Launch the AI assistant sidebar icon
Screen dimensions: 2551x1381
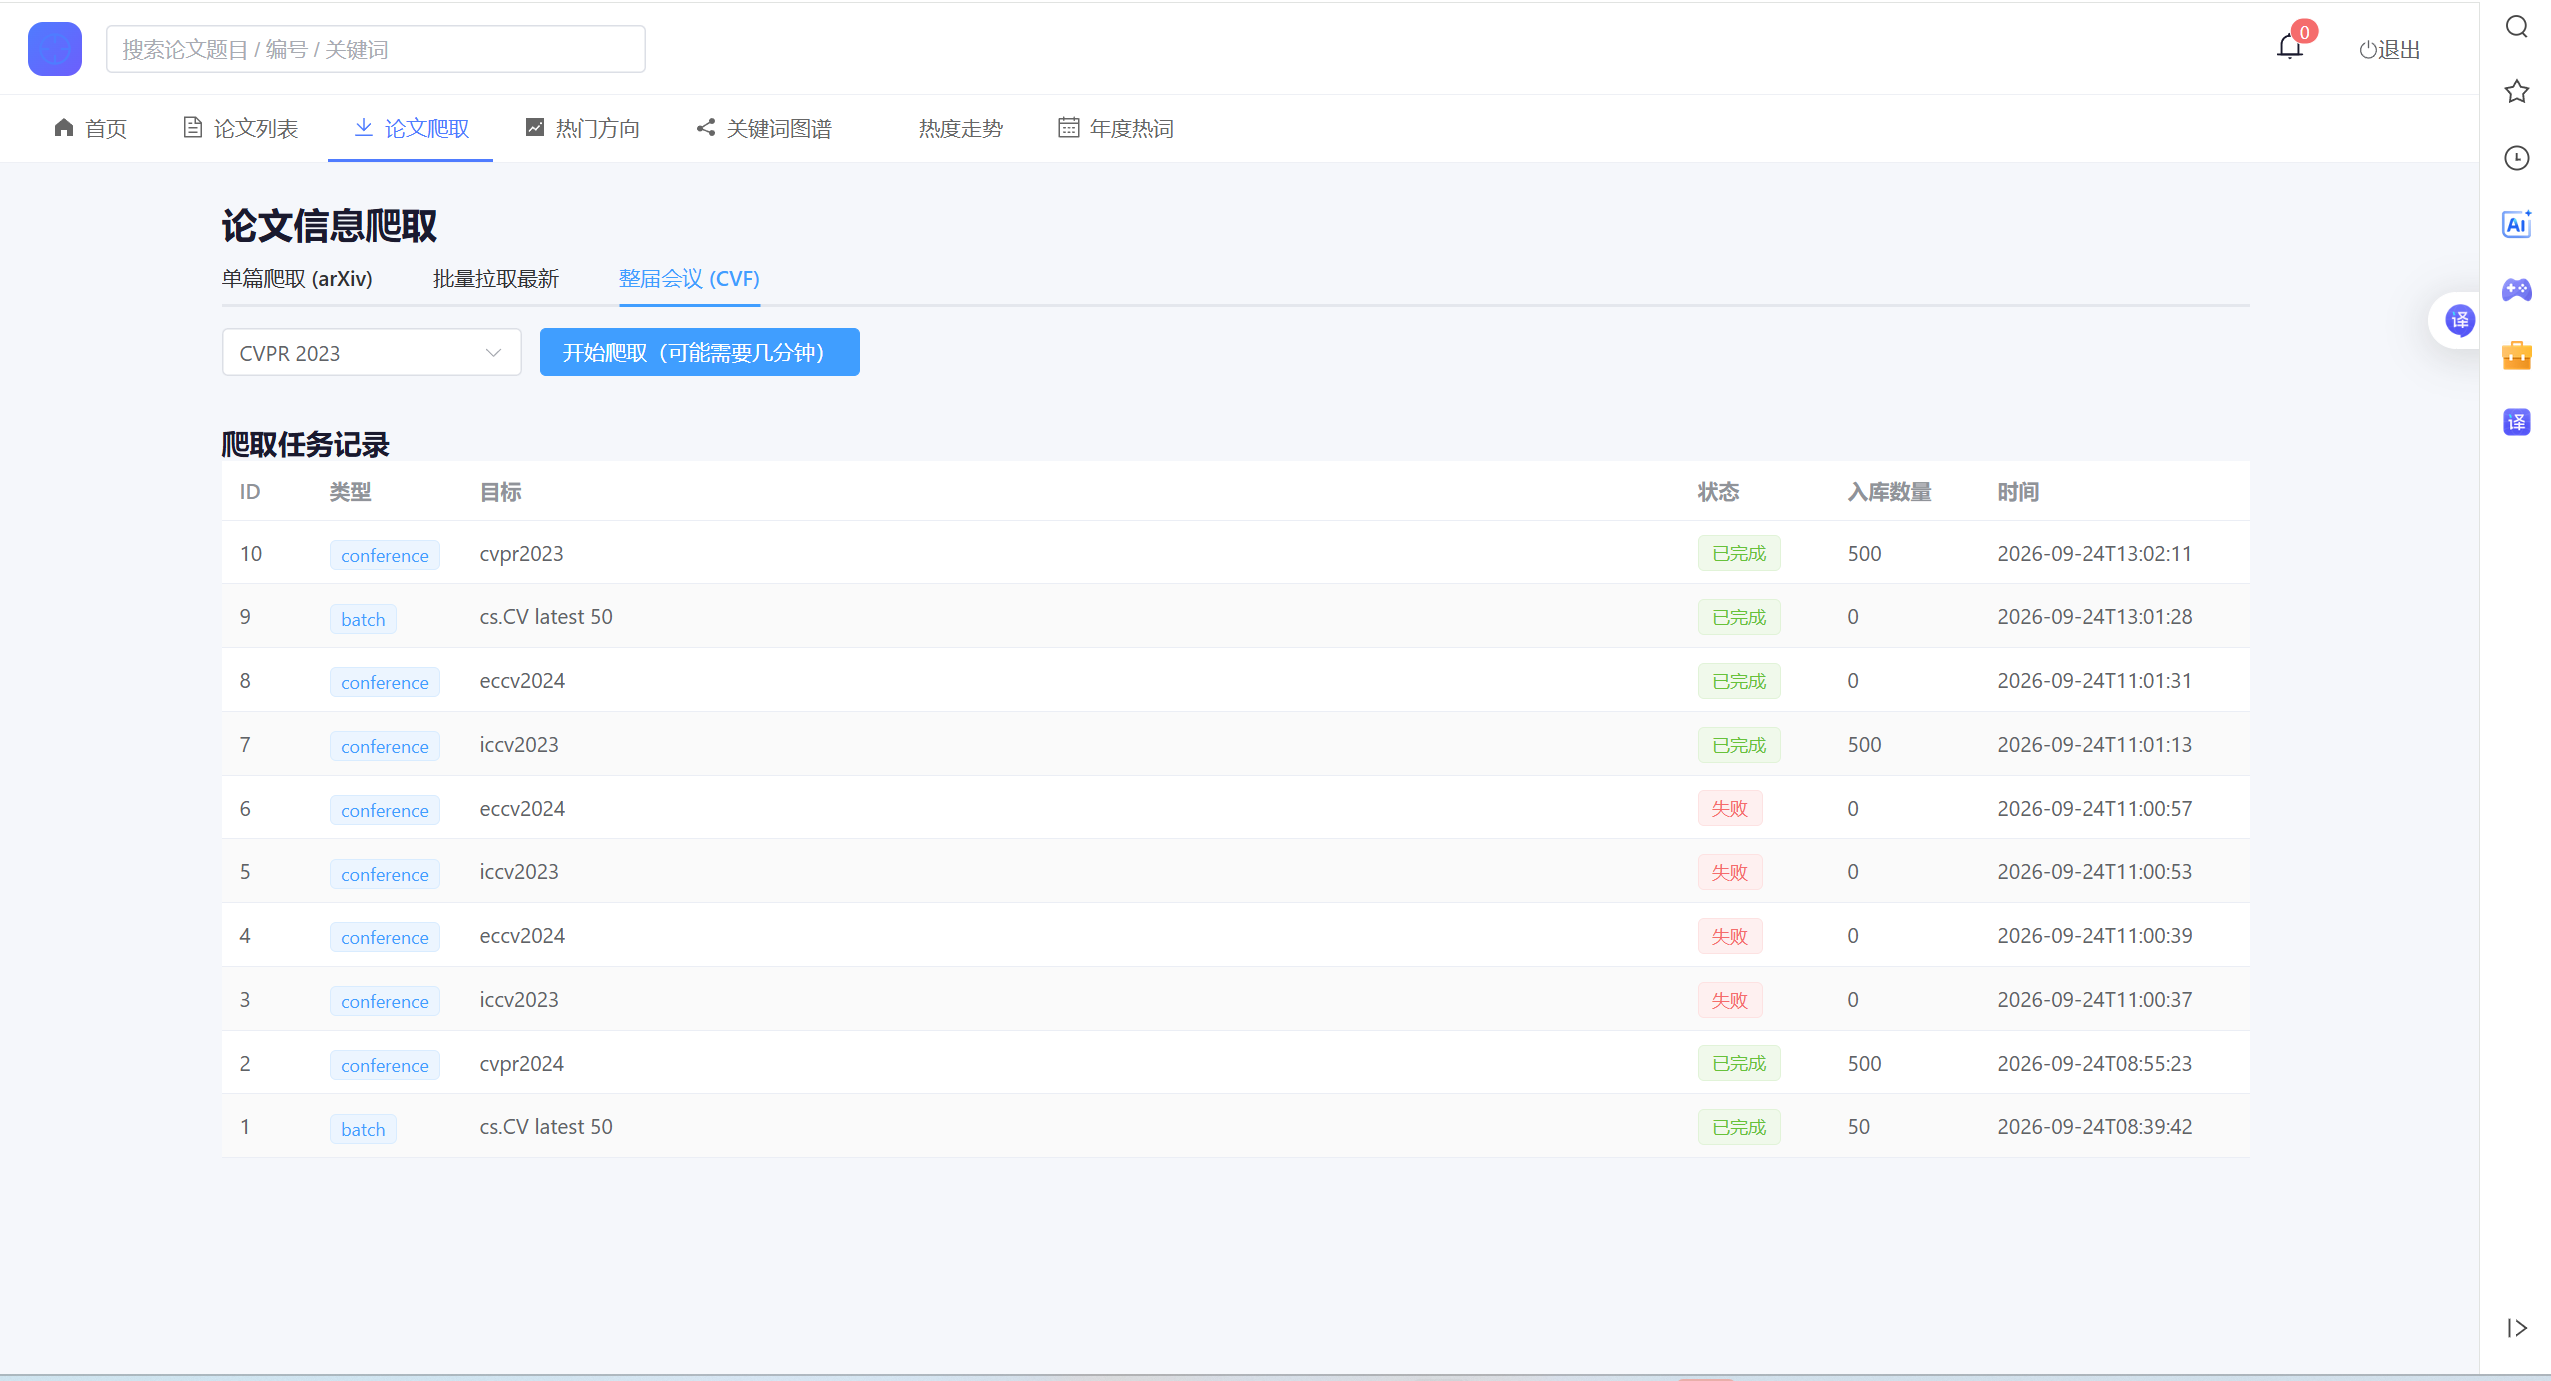2516,224
